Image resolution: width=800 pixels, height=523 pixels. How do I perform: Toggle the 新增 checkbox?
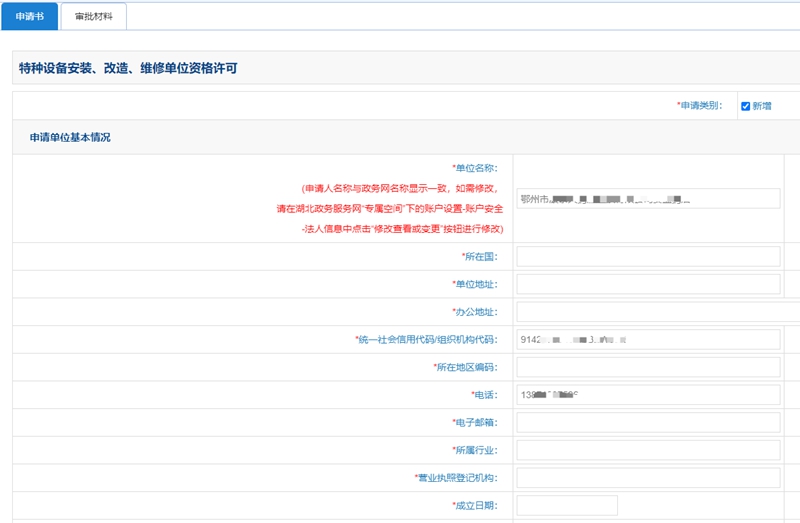click(x=746, y=106)
